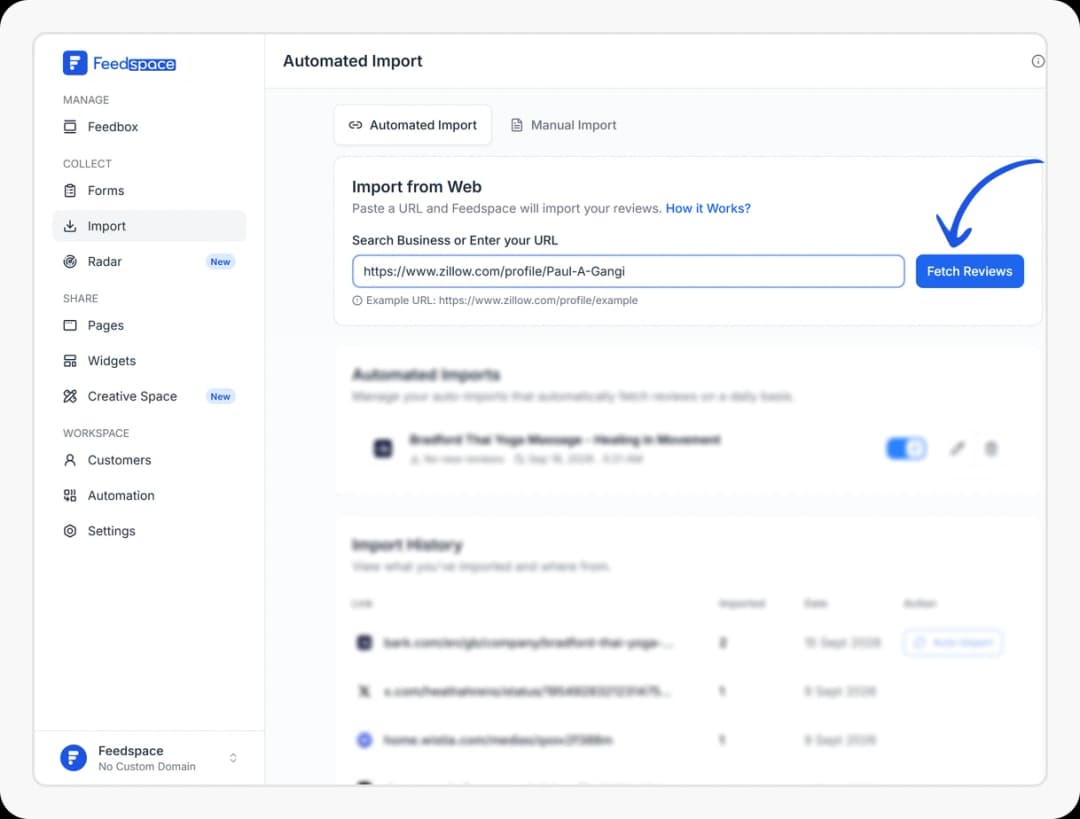Click the Feedspace workspace avatar

pyautogui.click(x=74, y=758)
